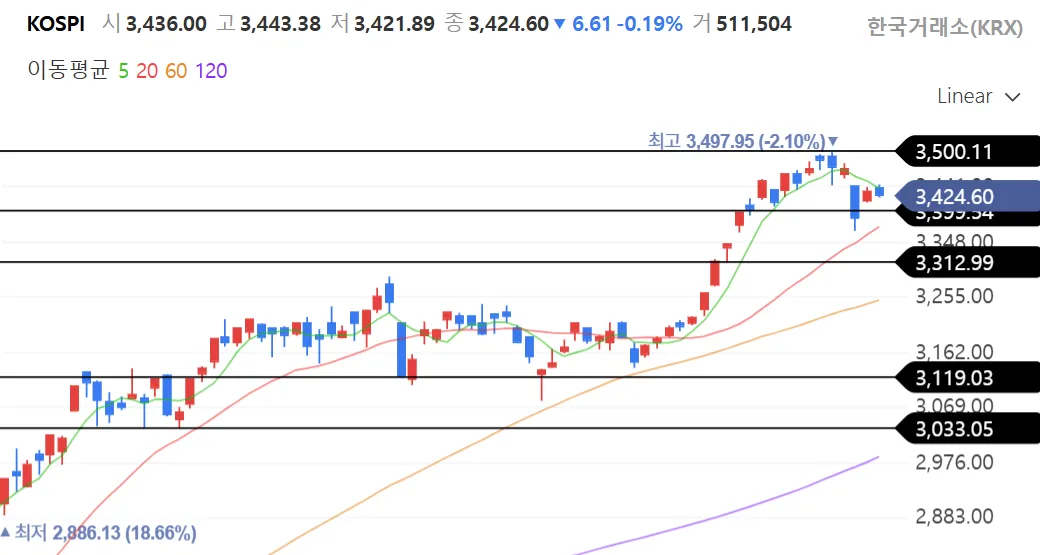Toggle the green 5-day moving average

[123, 71]
